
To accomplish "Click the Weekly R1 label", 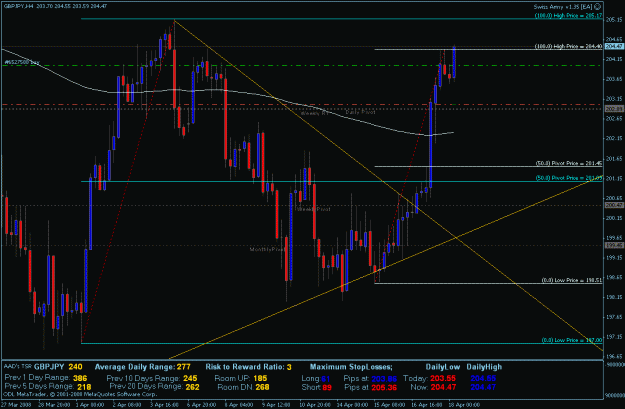I will 315,113.
